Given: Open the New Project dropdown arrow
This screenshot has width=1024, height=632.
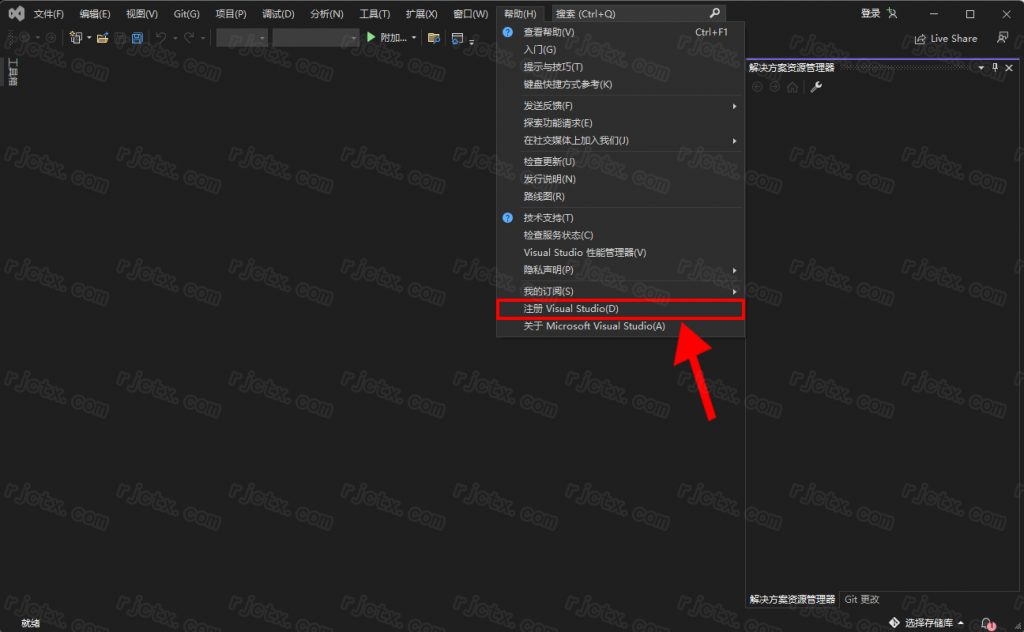Looking at the screenshot, I should 88,38.
